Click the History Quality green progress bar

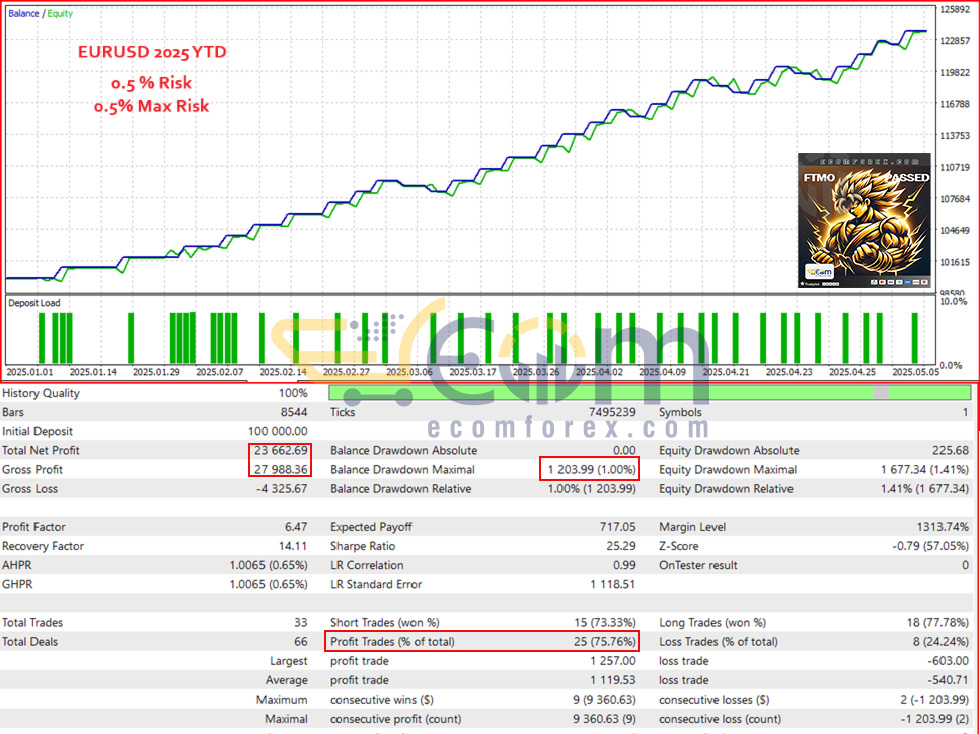point(649,393)
